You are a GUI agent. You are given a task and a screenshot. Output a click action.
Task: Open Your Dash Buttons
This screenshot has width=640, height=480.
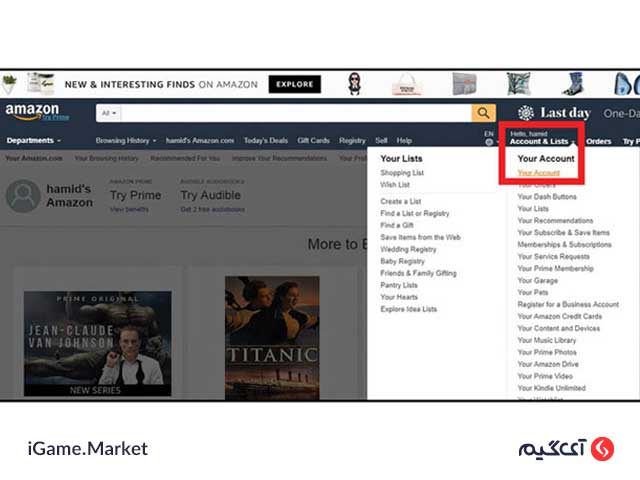point(547,197)
